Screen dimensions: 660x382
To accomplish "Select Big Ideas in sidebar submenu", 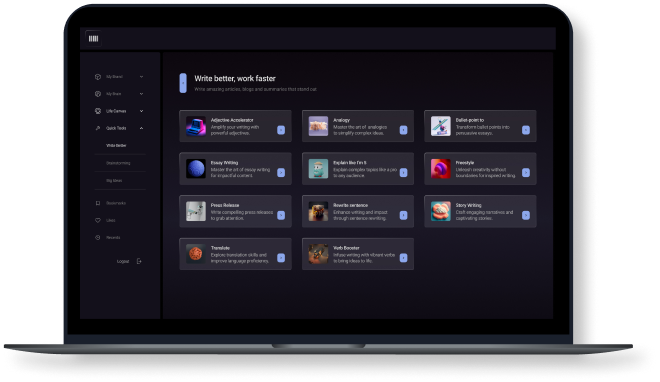I will point(114,180).
